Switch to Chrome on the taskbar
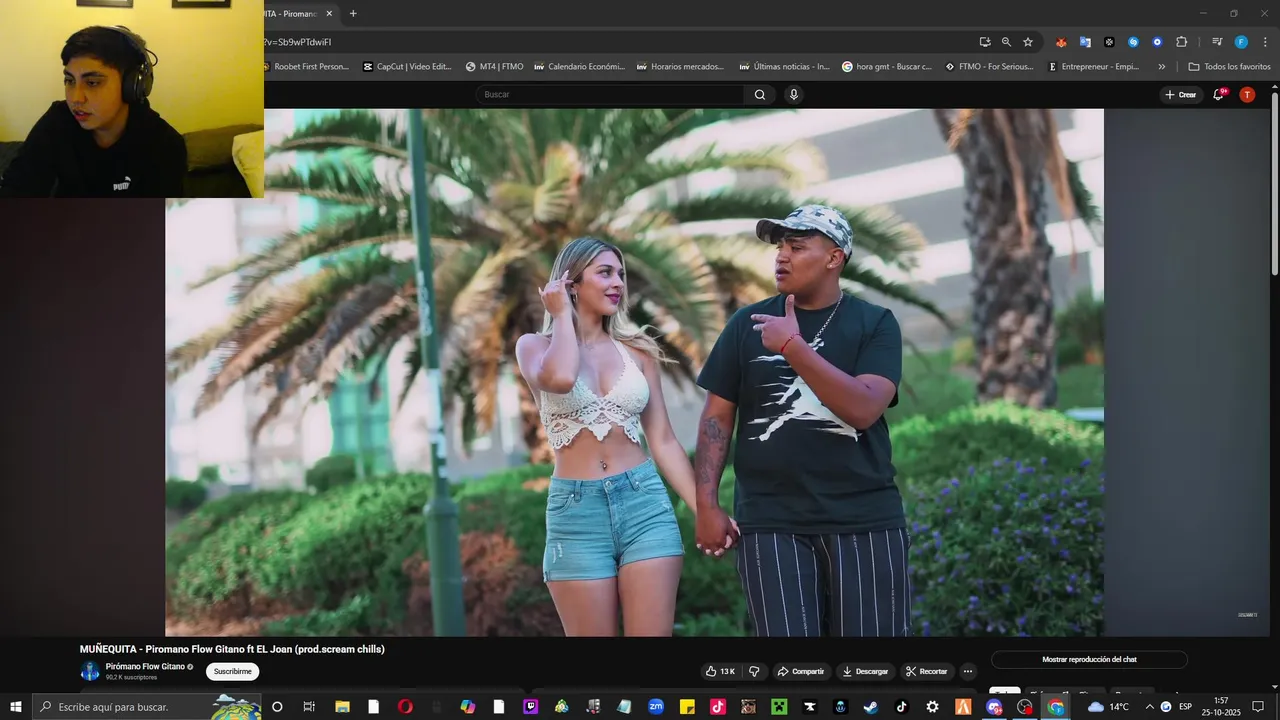Image resolution: width=1280 pixels, height=720 pixels. click(x=1056, y=707)
